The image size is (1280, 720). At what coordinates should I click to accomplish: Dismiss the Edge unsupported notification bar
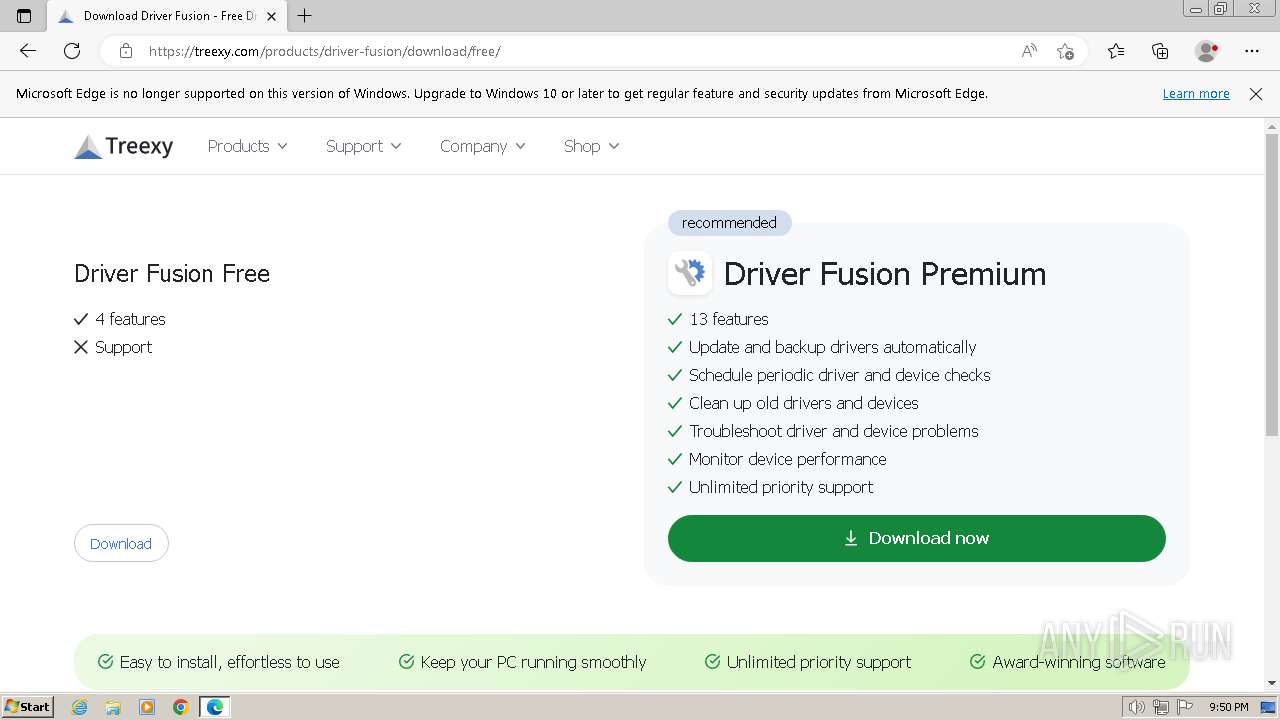(1256, 93)
